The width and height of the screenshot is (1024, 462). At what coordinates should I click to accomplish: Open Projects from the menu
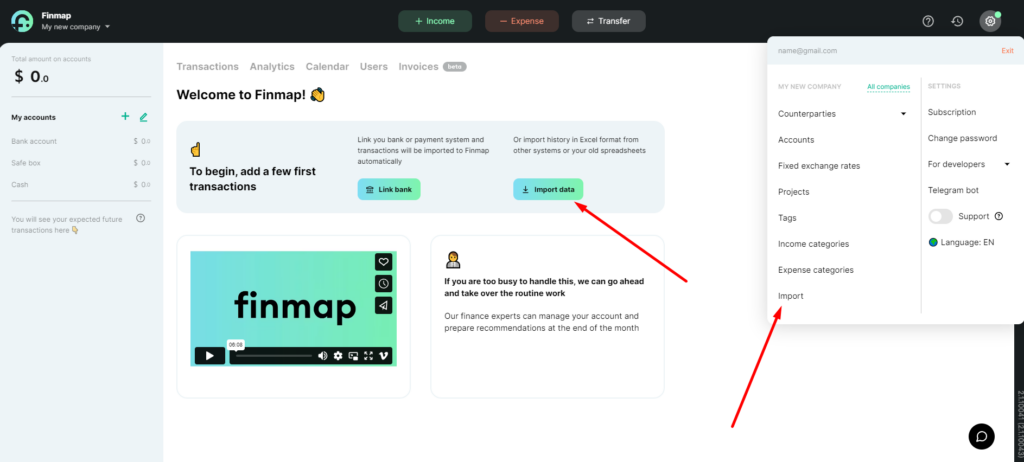[x=793, y=192]
